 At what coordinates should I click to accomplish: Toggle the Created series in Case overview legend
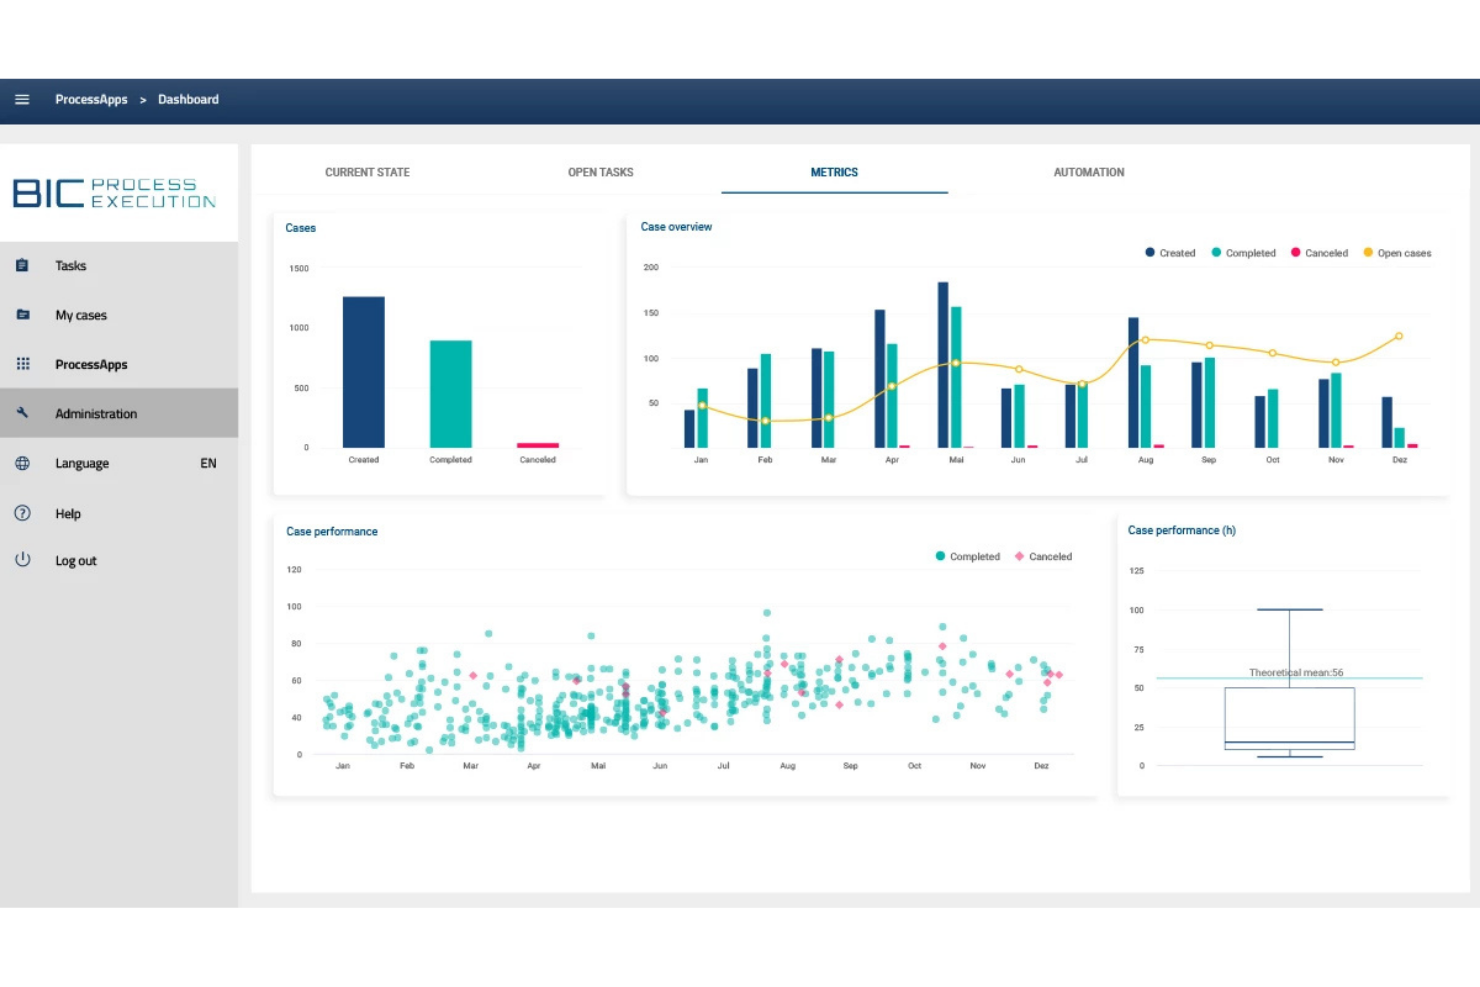1170,252
